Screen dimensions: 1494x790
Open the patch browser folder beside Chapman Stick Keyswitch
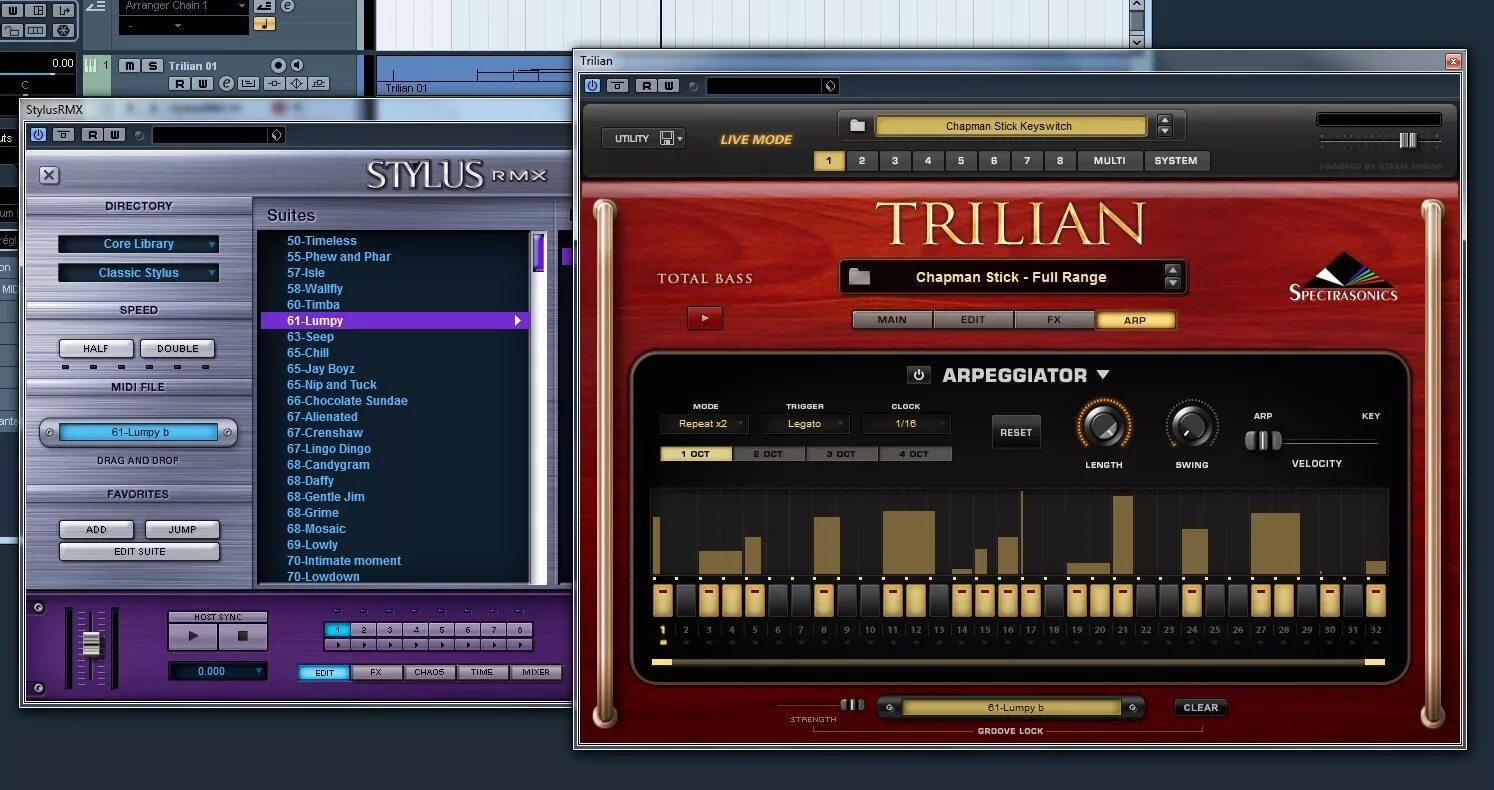coord(857,126)
